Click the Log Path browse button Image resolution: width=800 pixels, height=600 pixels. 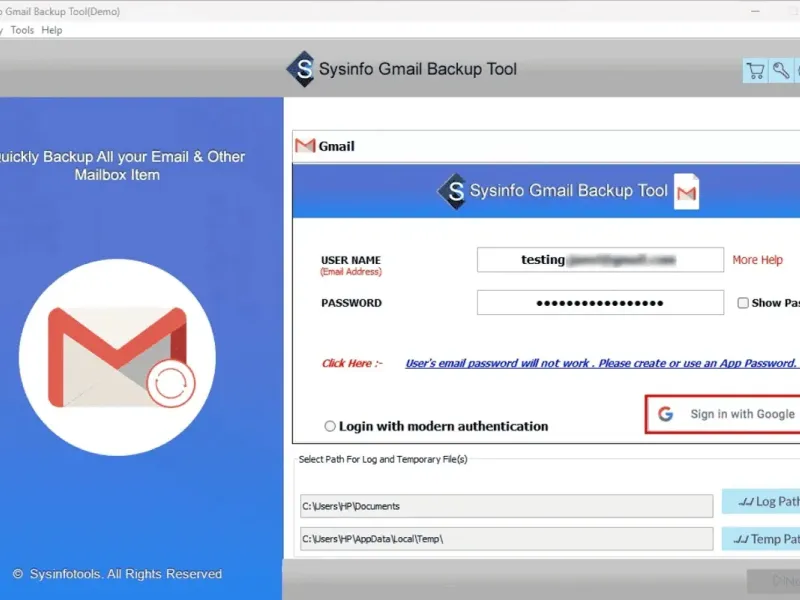[761, 502]
